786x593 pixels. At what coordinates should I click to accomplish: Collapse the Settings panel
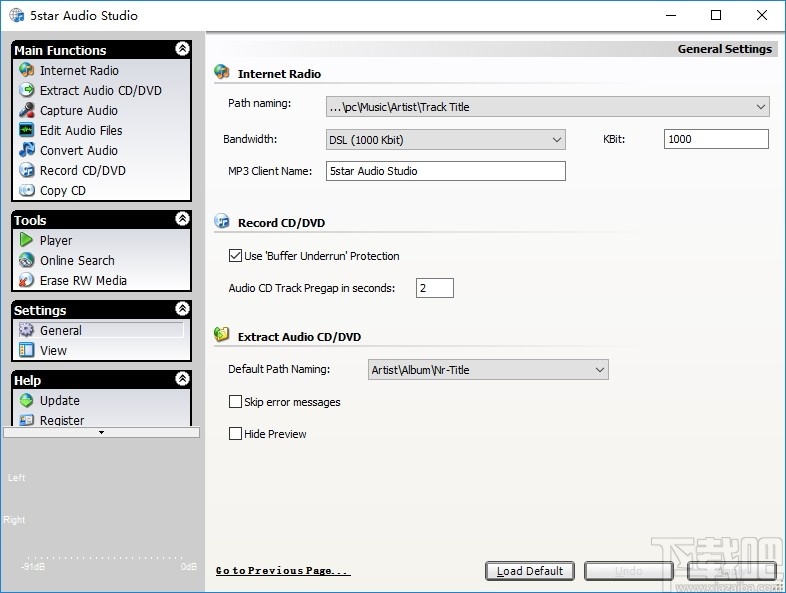tap(182, 308)
